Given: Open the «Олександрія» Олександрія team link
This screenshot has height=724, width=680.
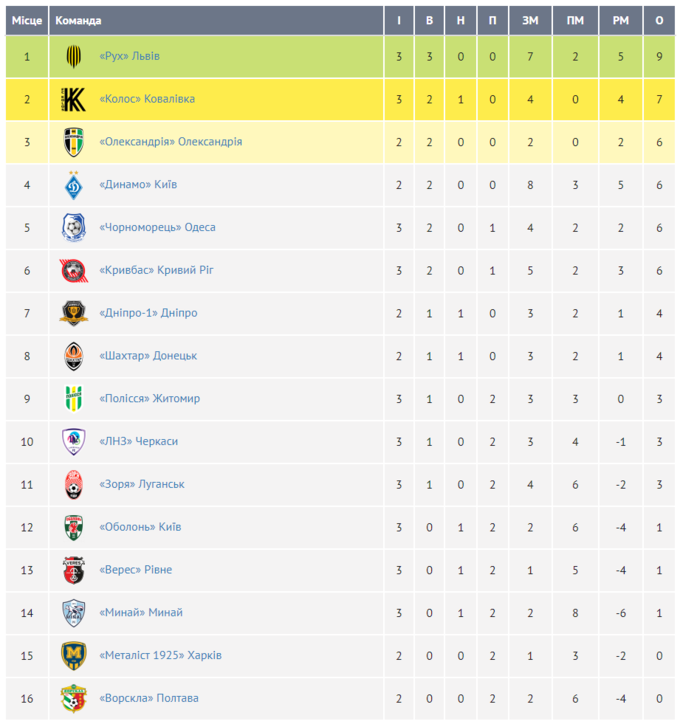Looking at the screenshot, I should coord(170,142).
